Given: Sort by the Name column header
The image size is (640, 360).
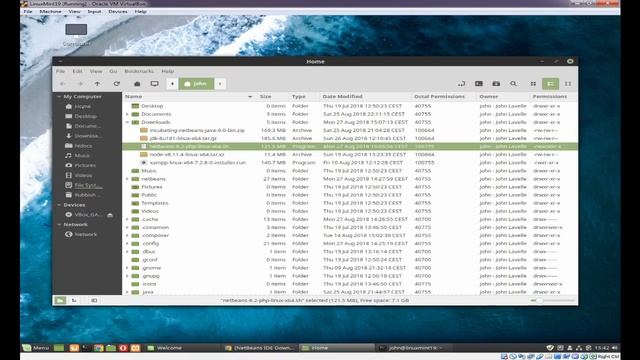Looking at the screenshot, I should coord(189,96).
